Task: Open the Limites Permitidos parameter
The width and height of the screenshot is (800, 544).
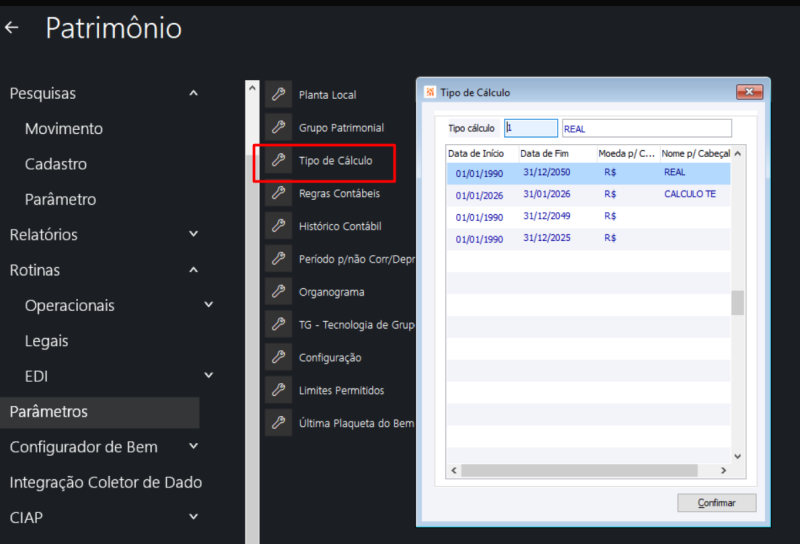Action: click(x=341, y=390)
